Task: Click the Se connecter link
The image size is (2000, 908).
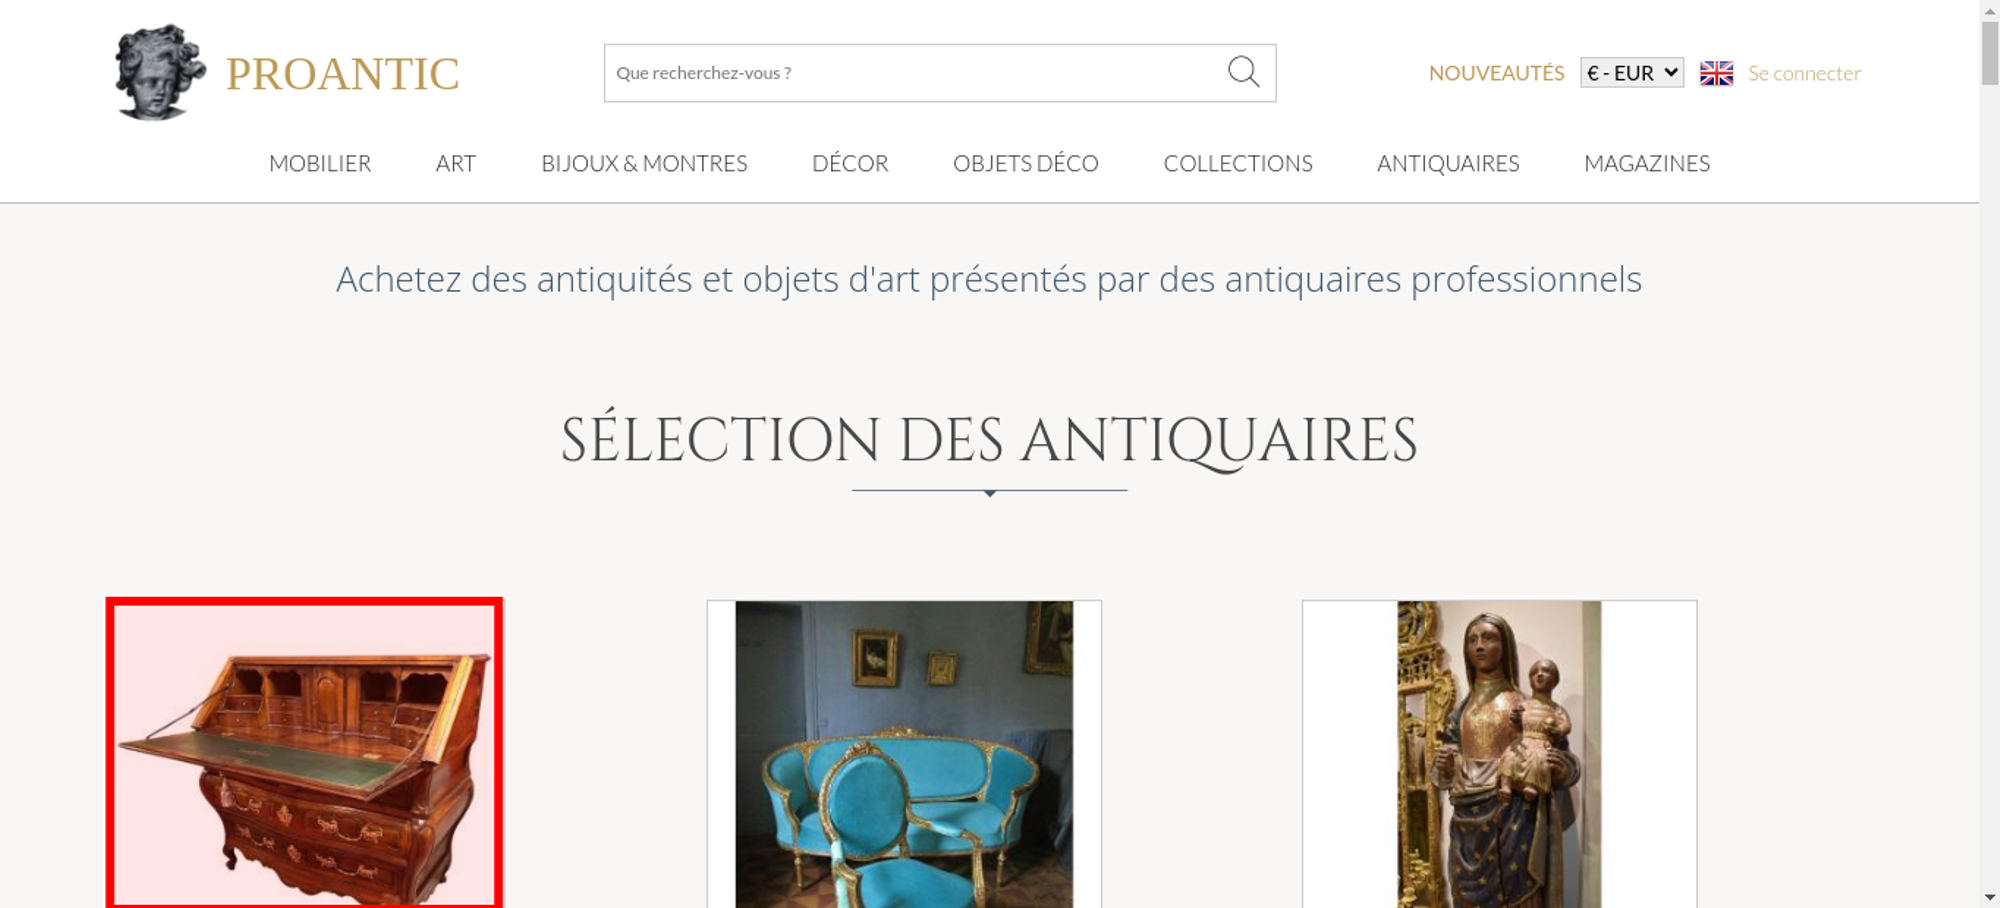Action: click(x=1804, y=73)
